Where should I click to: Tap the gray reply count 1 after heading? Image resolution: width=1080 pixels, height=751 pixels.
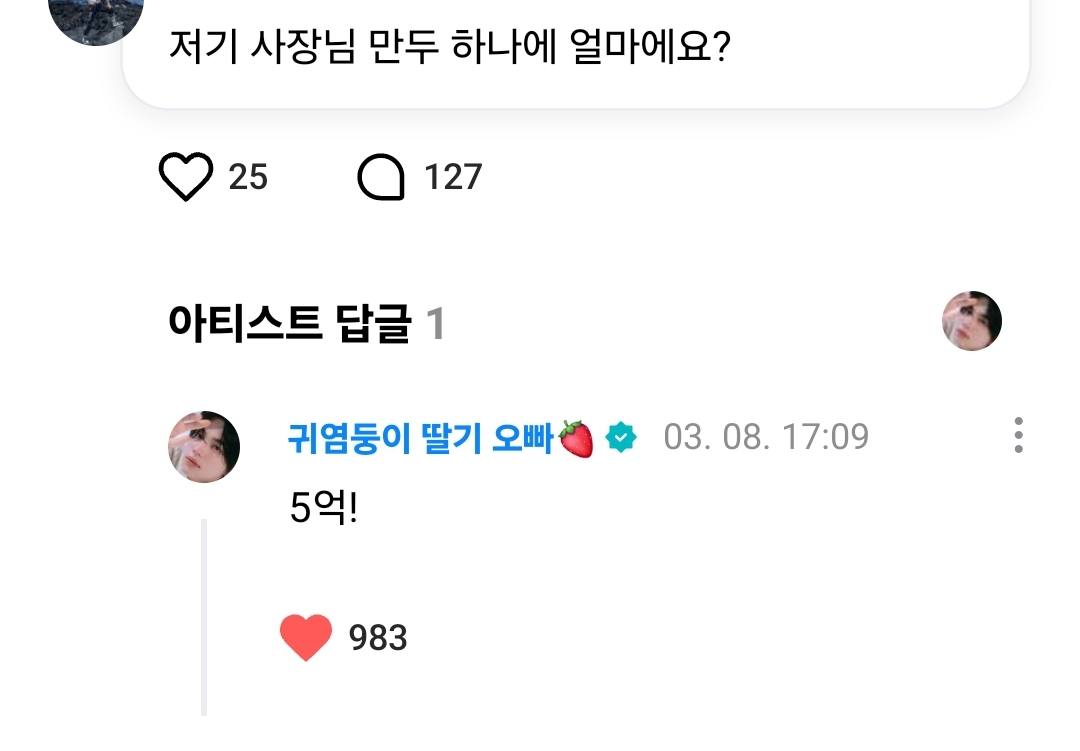point(435,324)
